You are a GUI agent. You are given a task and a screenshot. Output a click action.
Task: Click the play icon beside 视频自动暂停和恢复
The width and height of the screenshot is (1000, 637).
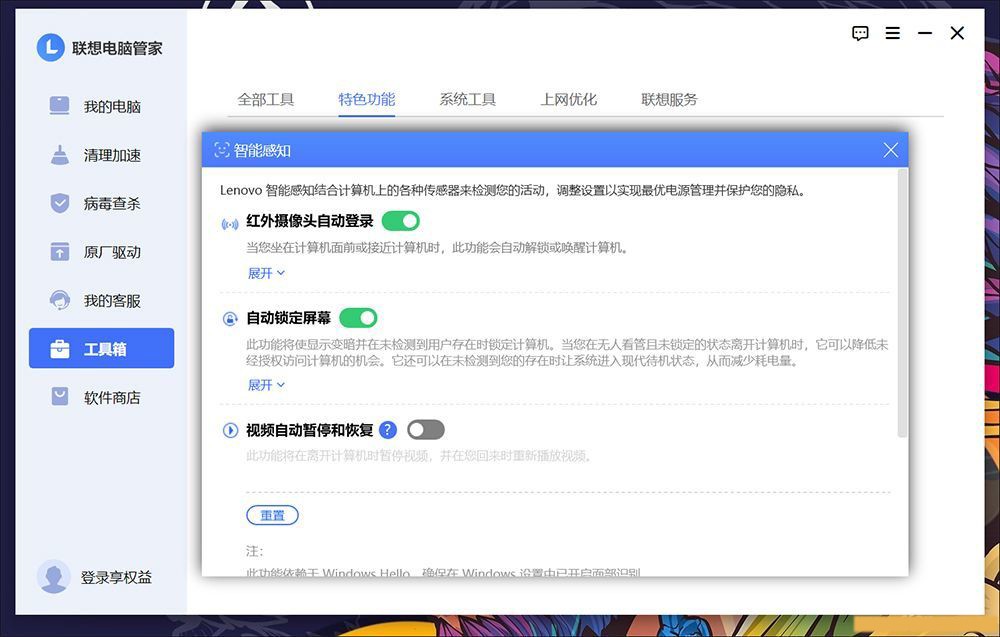click(x=230, y=430)
